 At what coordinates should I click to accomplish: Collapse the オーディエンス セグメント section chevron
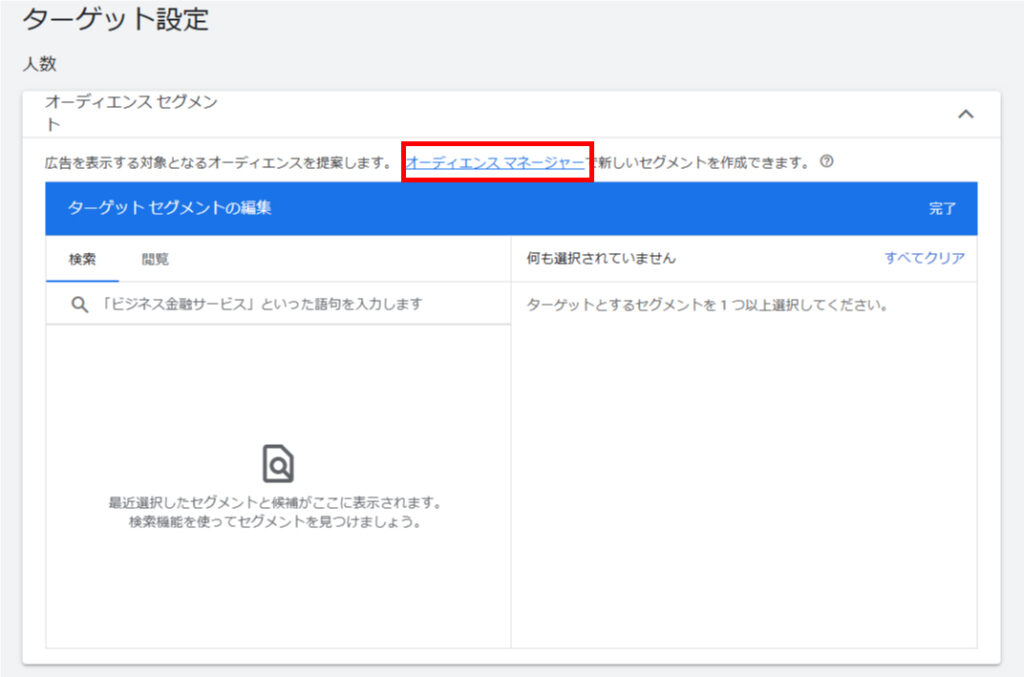click(x=965, y=115)
